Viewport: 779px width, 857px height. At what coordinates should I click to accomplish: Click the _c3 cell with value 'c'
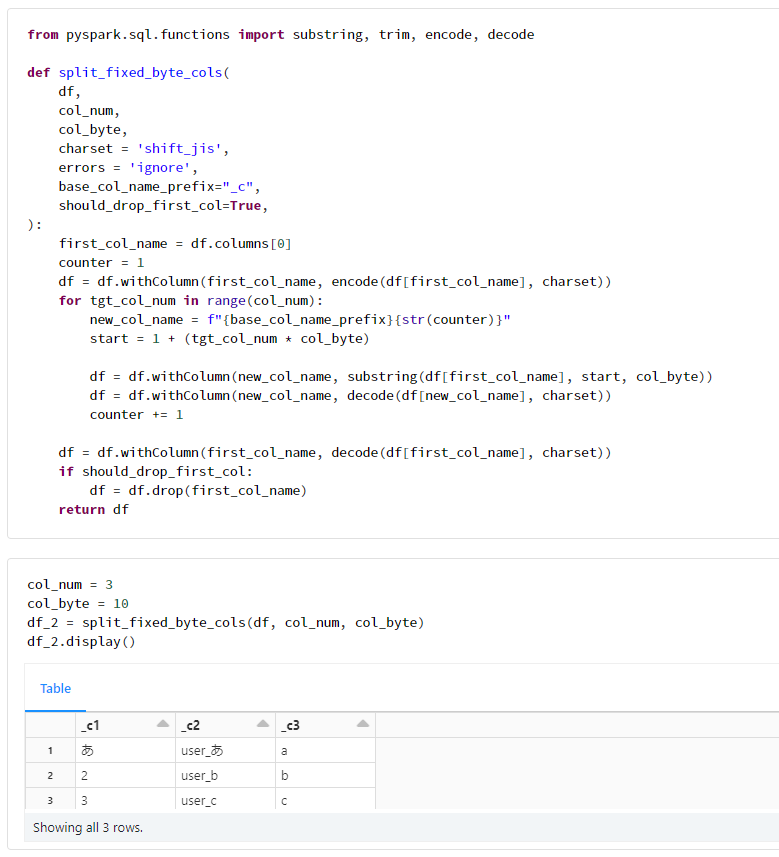coord(325,800)
